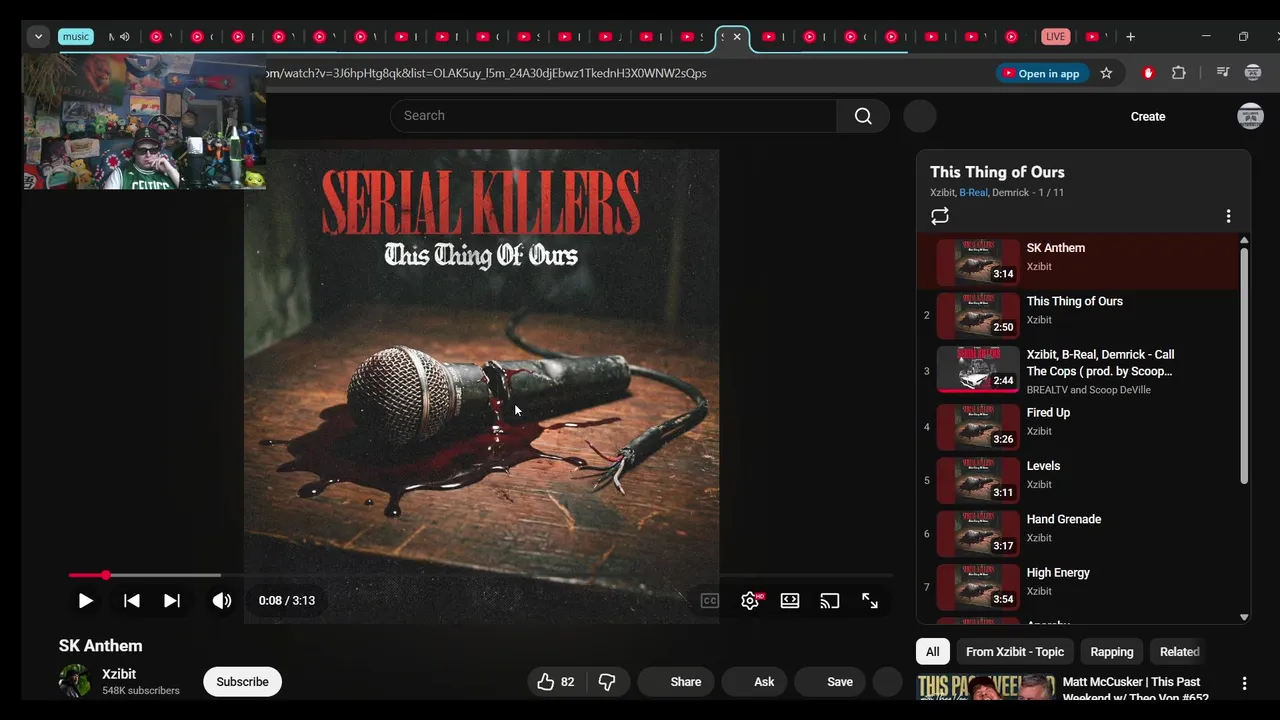
Task: Enter fullscreen mode on the player
Action: [870, 601]
